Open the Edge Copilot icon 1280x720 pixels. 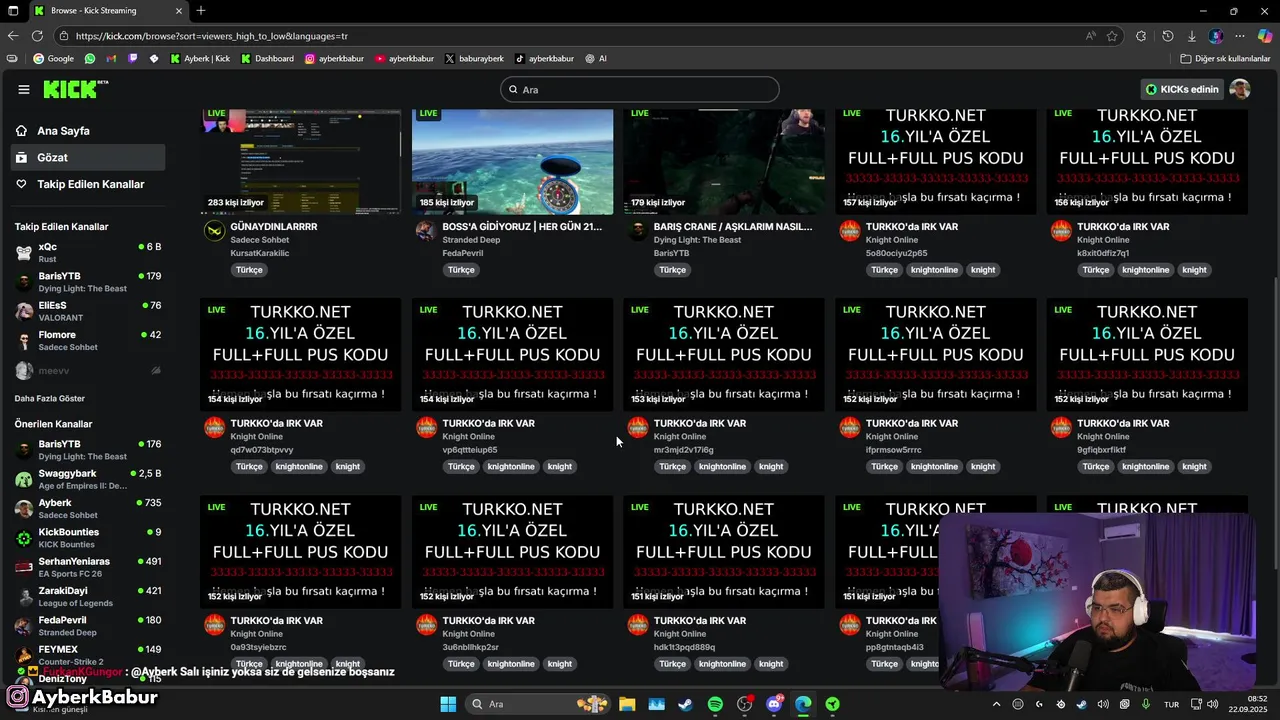pos(1265,36)
